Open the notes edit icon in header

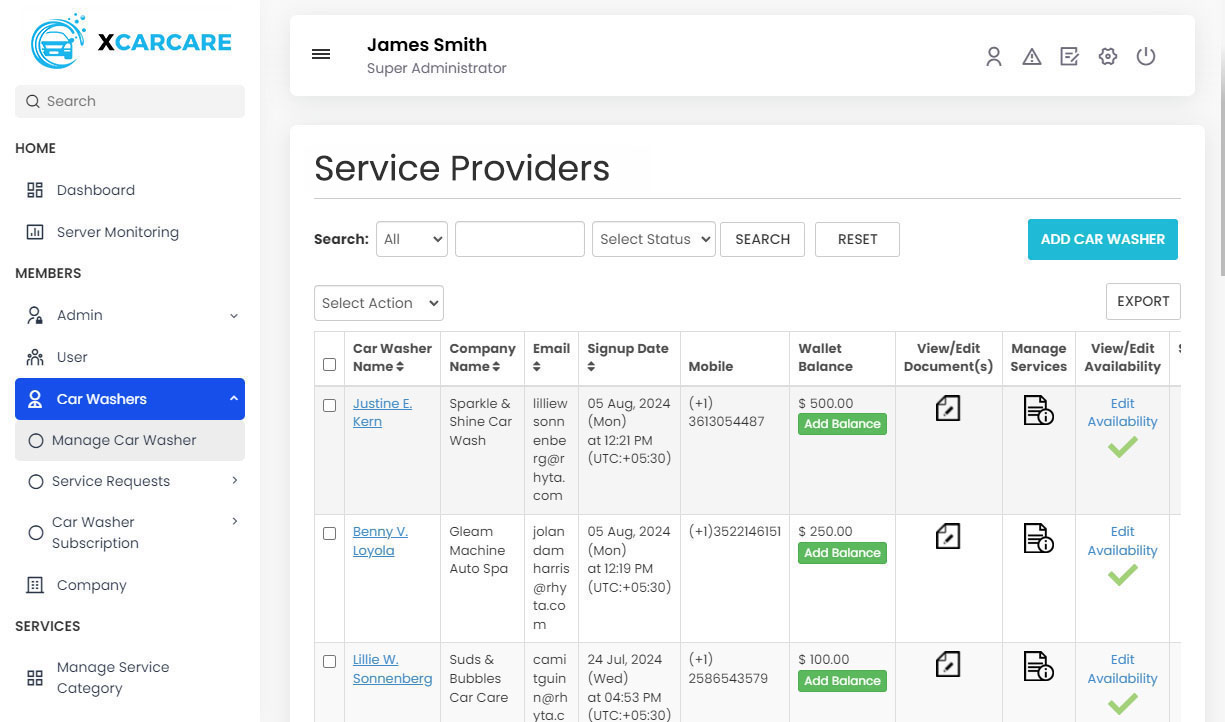coord(1070,57)
